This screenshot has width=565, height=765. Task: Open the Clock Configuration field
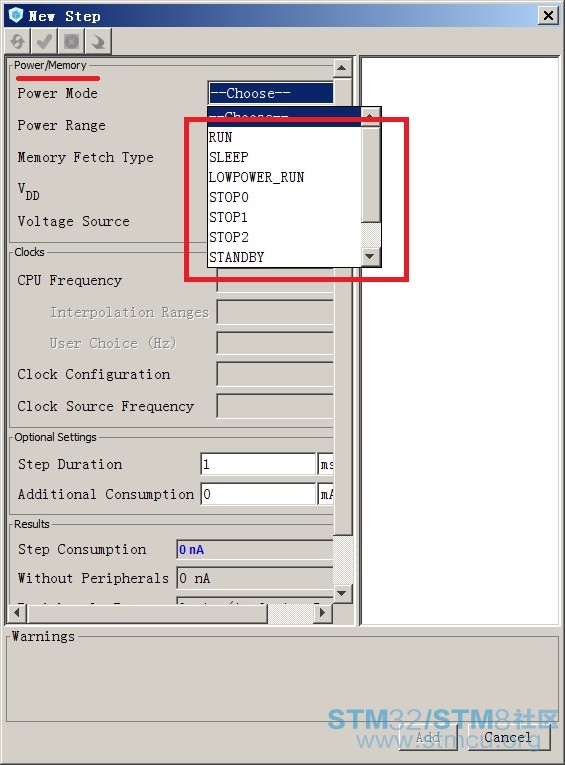(275, 374)
